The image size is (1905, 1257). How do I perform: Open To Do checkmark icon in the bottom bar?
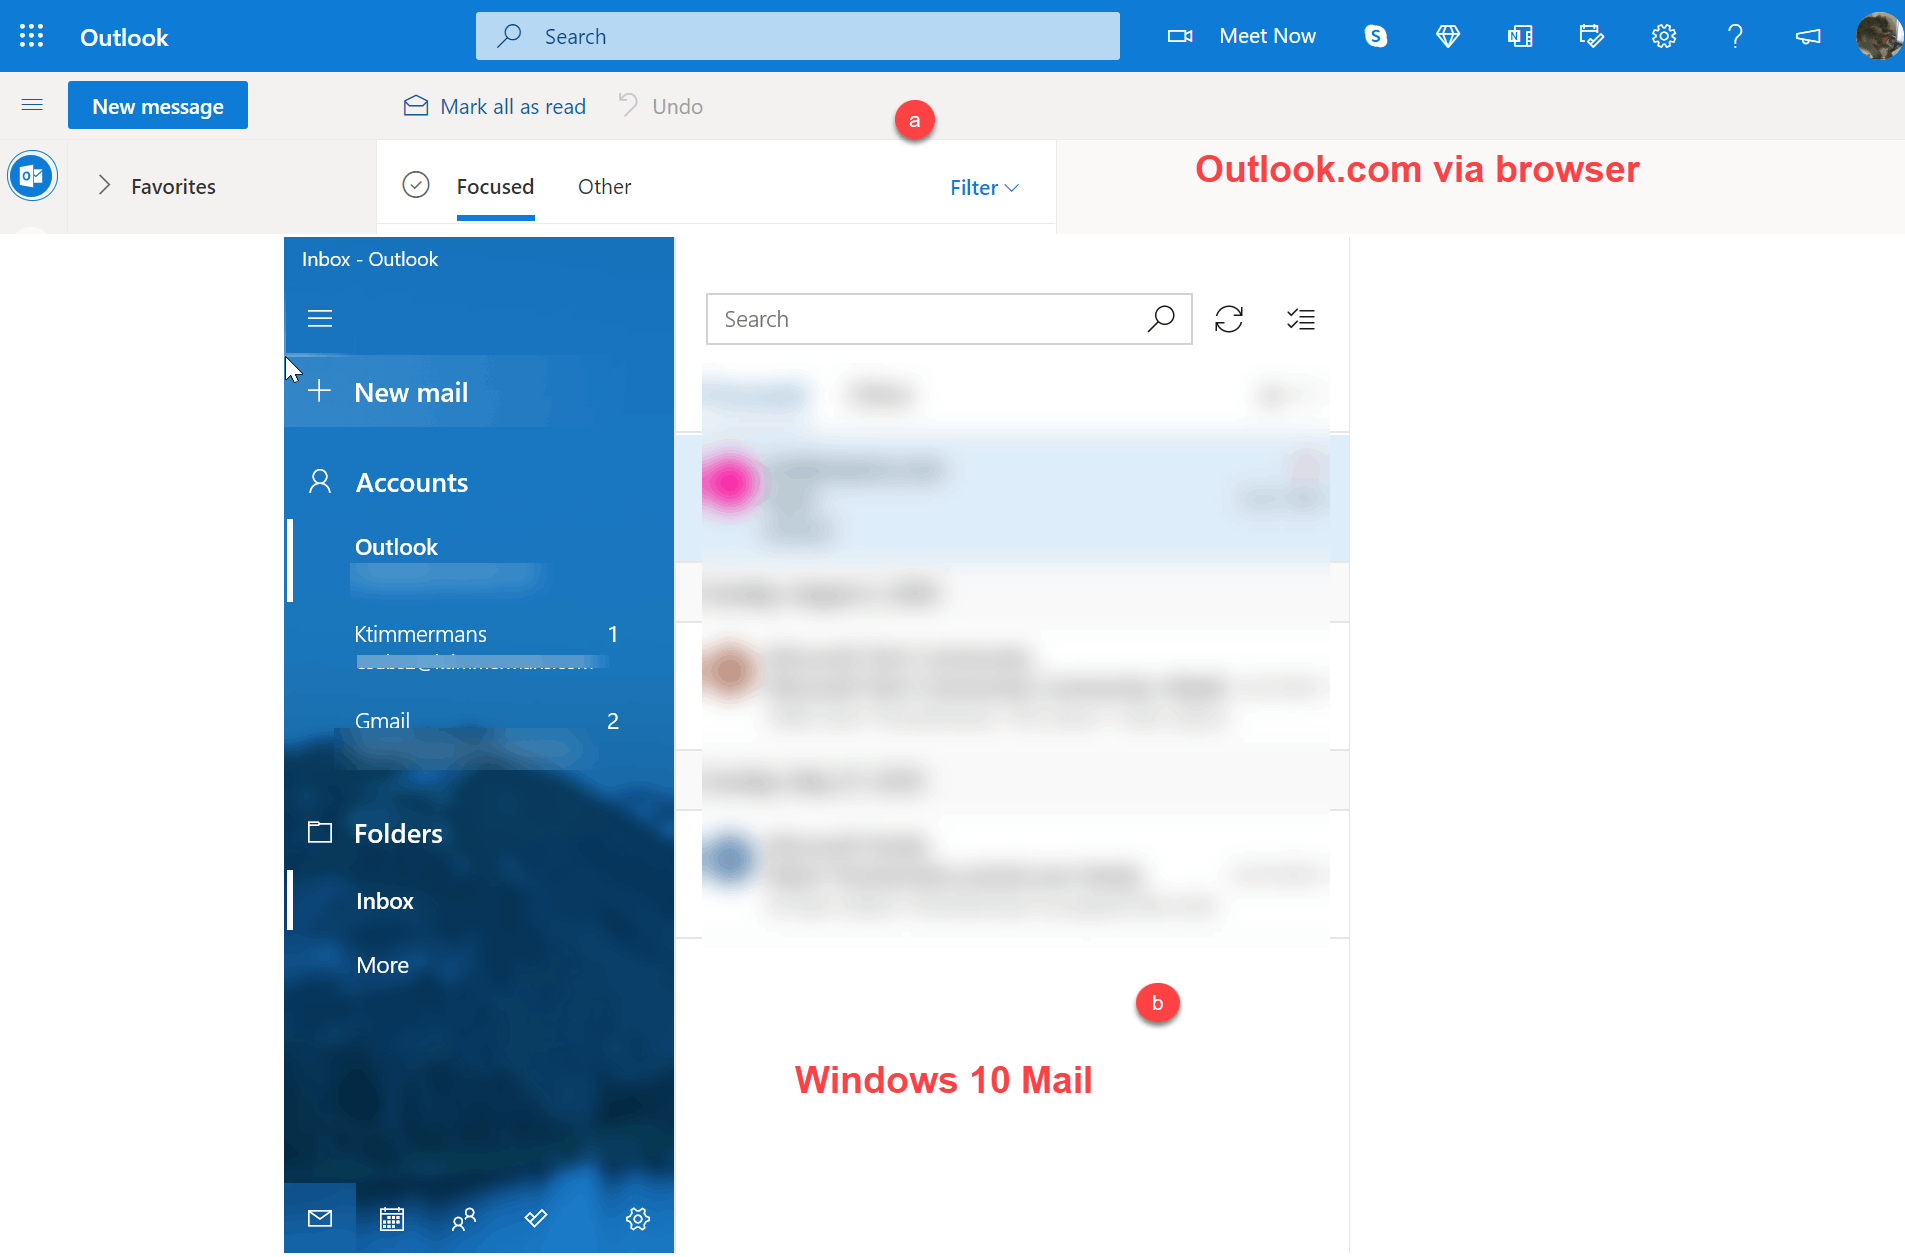[x=536, y=1218]
